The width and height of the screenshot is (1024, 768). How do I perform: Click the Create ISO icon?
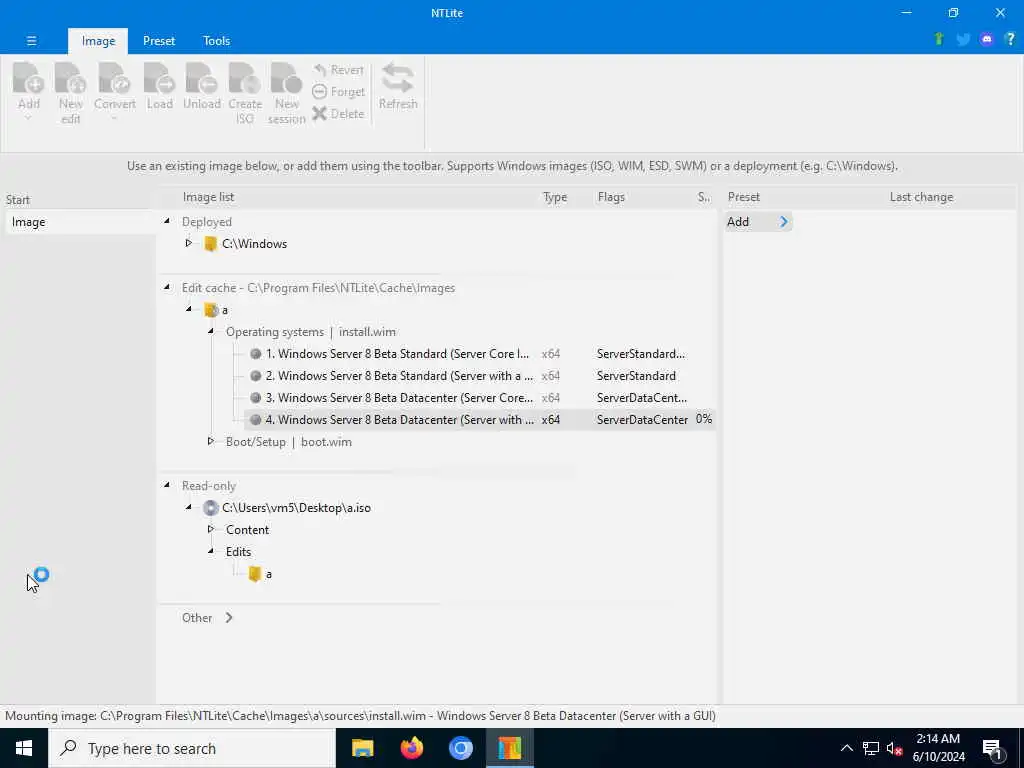pyautogui.click(x=245, y=78)
